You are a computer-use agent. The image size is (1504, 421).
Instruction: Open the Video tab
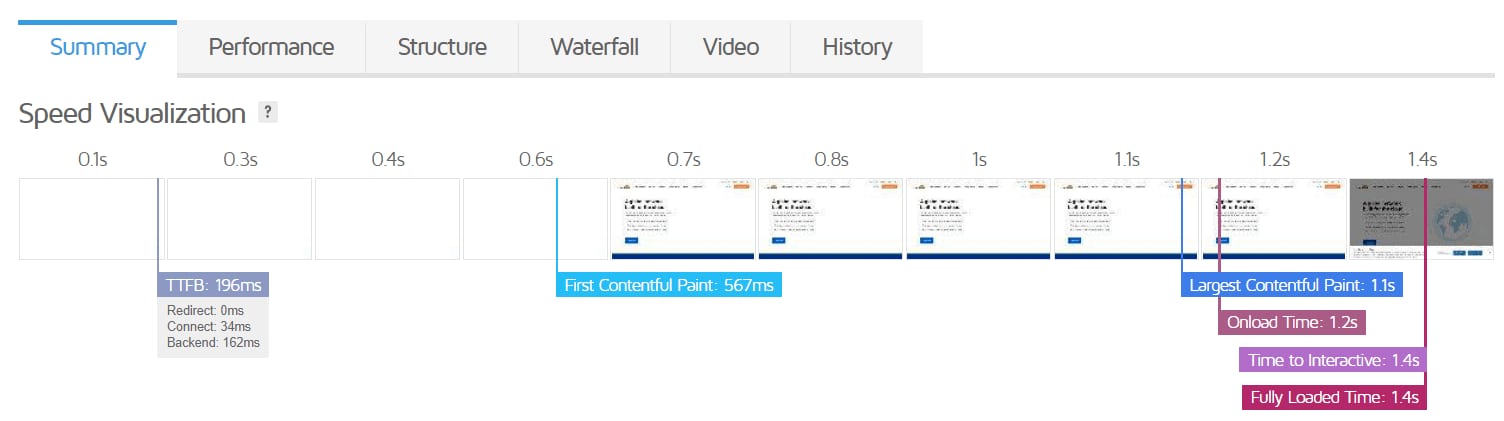pyautogui.click(x=730, y=47)
